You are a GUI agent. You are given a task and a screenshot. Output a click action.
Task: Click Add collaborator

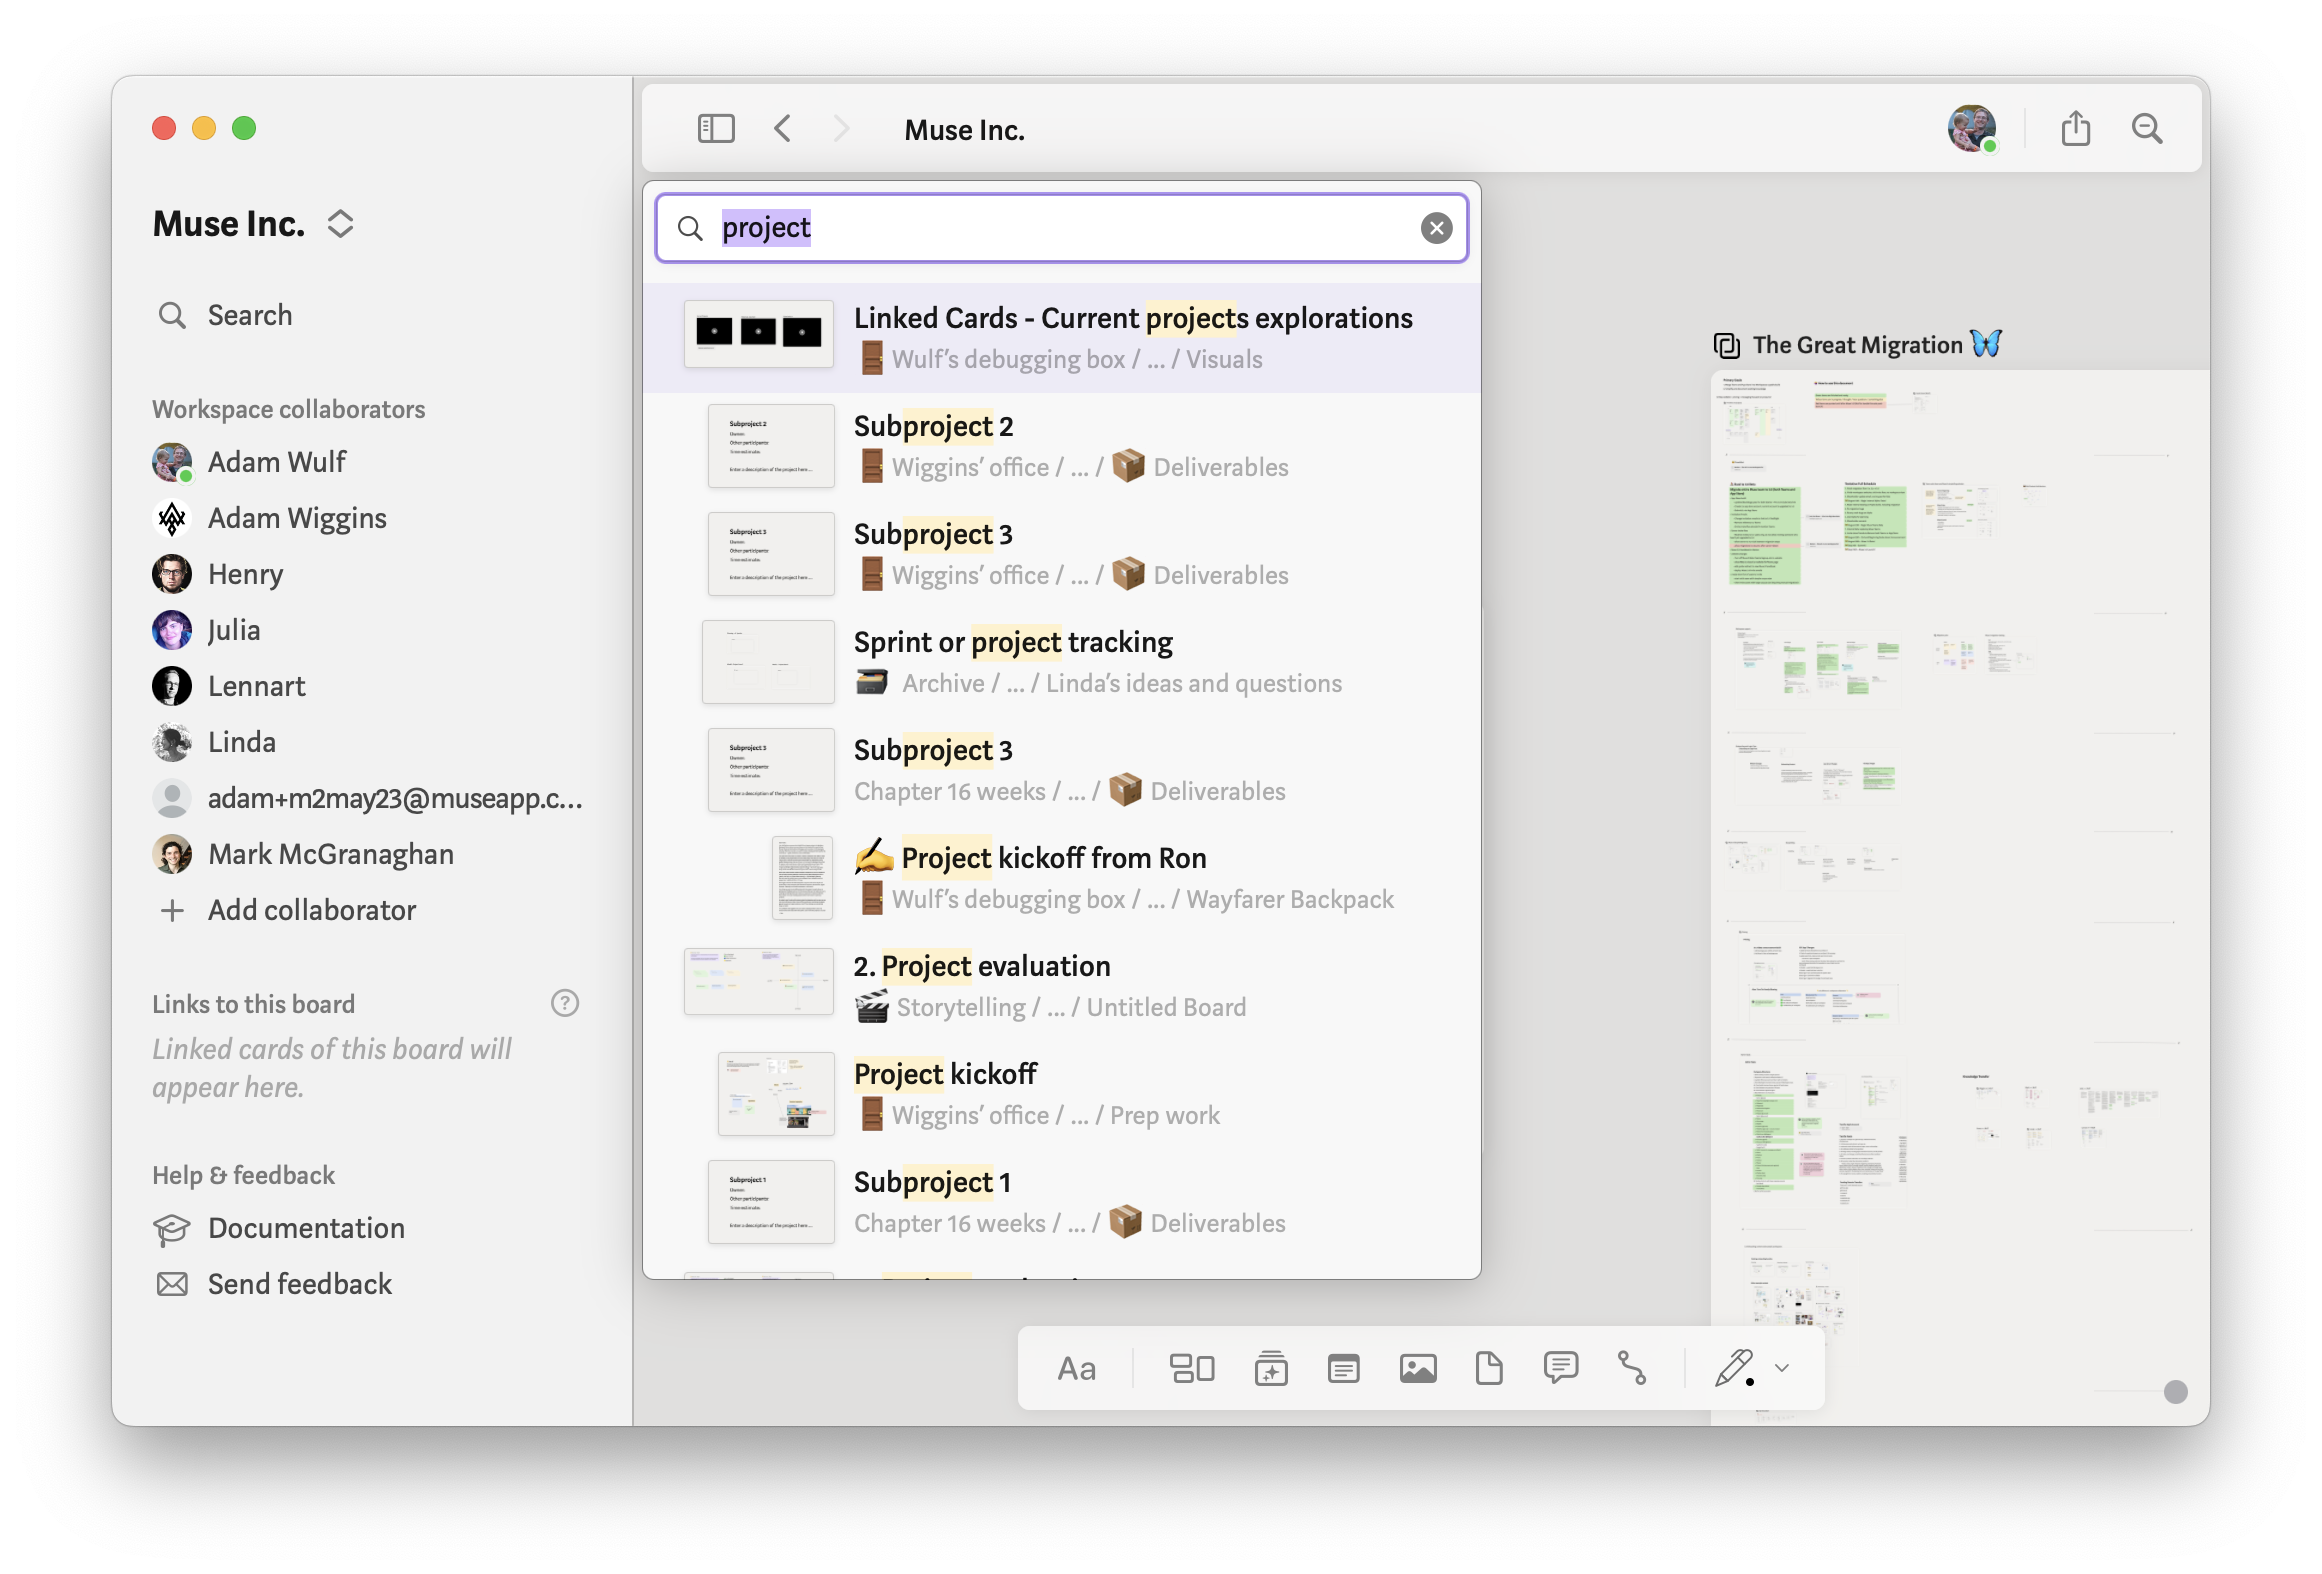312,910
